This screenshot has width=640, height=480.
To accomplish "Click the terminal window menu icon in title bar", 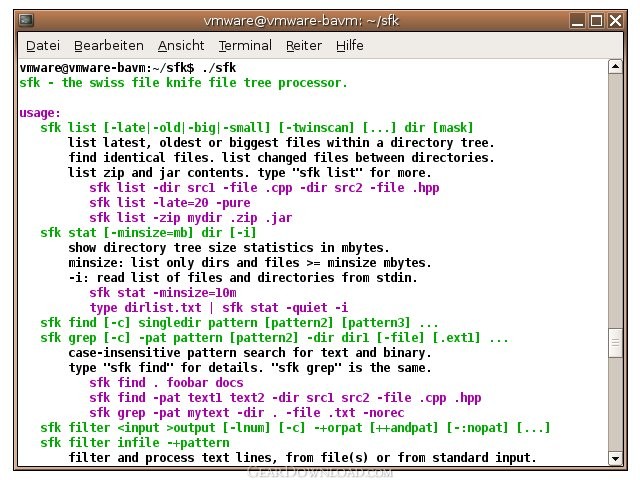I will tap(27, 20).
